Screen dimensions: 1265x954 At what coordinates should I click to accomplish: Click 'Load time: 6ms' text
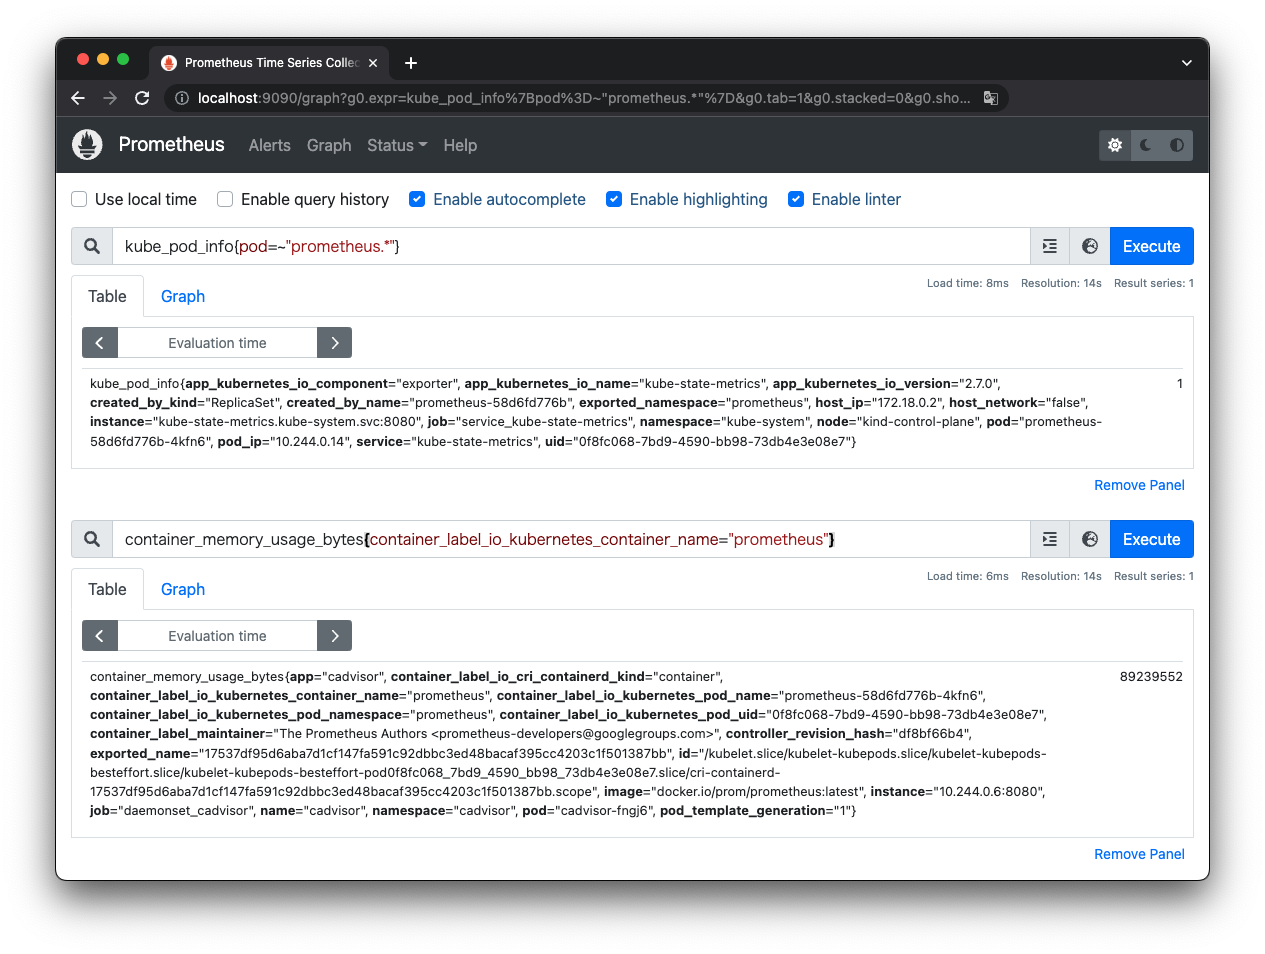(967, 576)
